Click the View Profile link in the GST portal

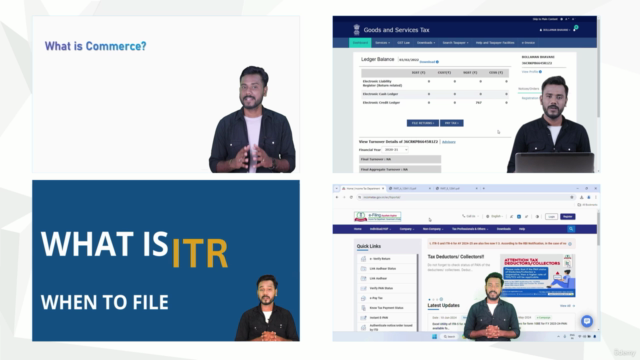point(529,72)
